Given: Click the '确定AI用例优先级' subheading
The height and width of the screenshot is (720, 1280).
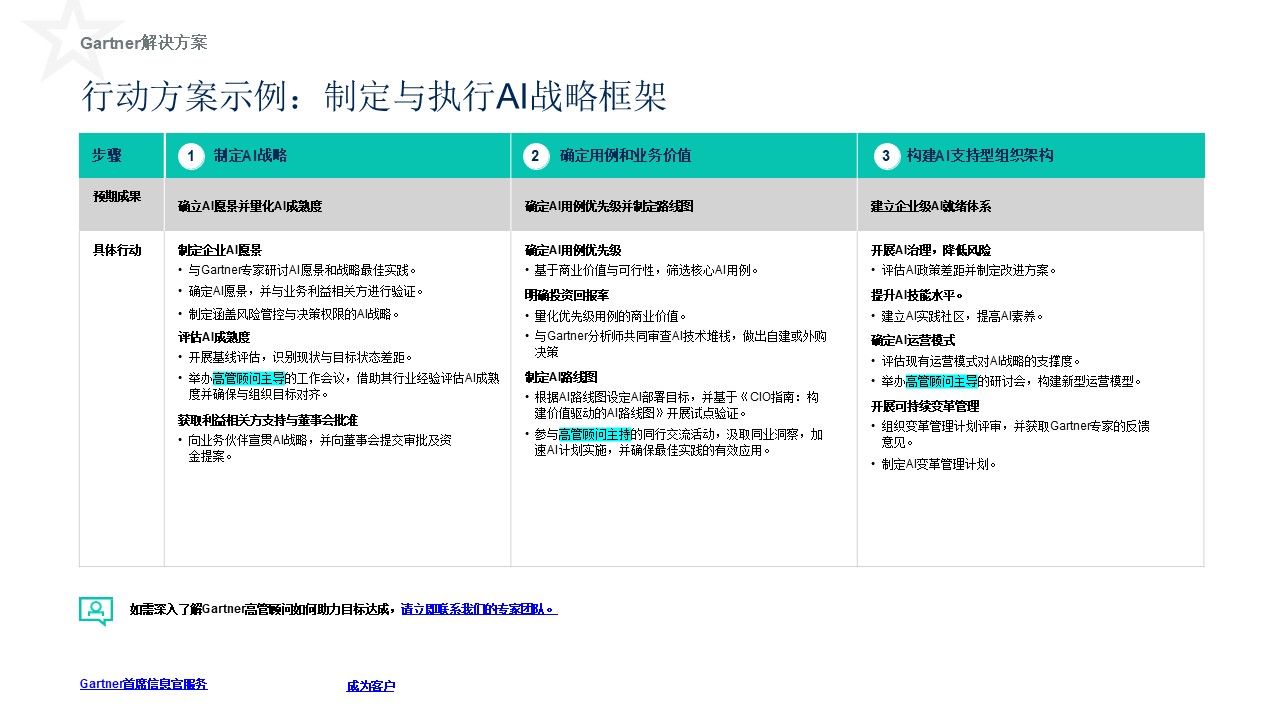Looking at the screenshot, I should (x=573, y=250).
